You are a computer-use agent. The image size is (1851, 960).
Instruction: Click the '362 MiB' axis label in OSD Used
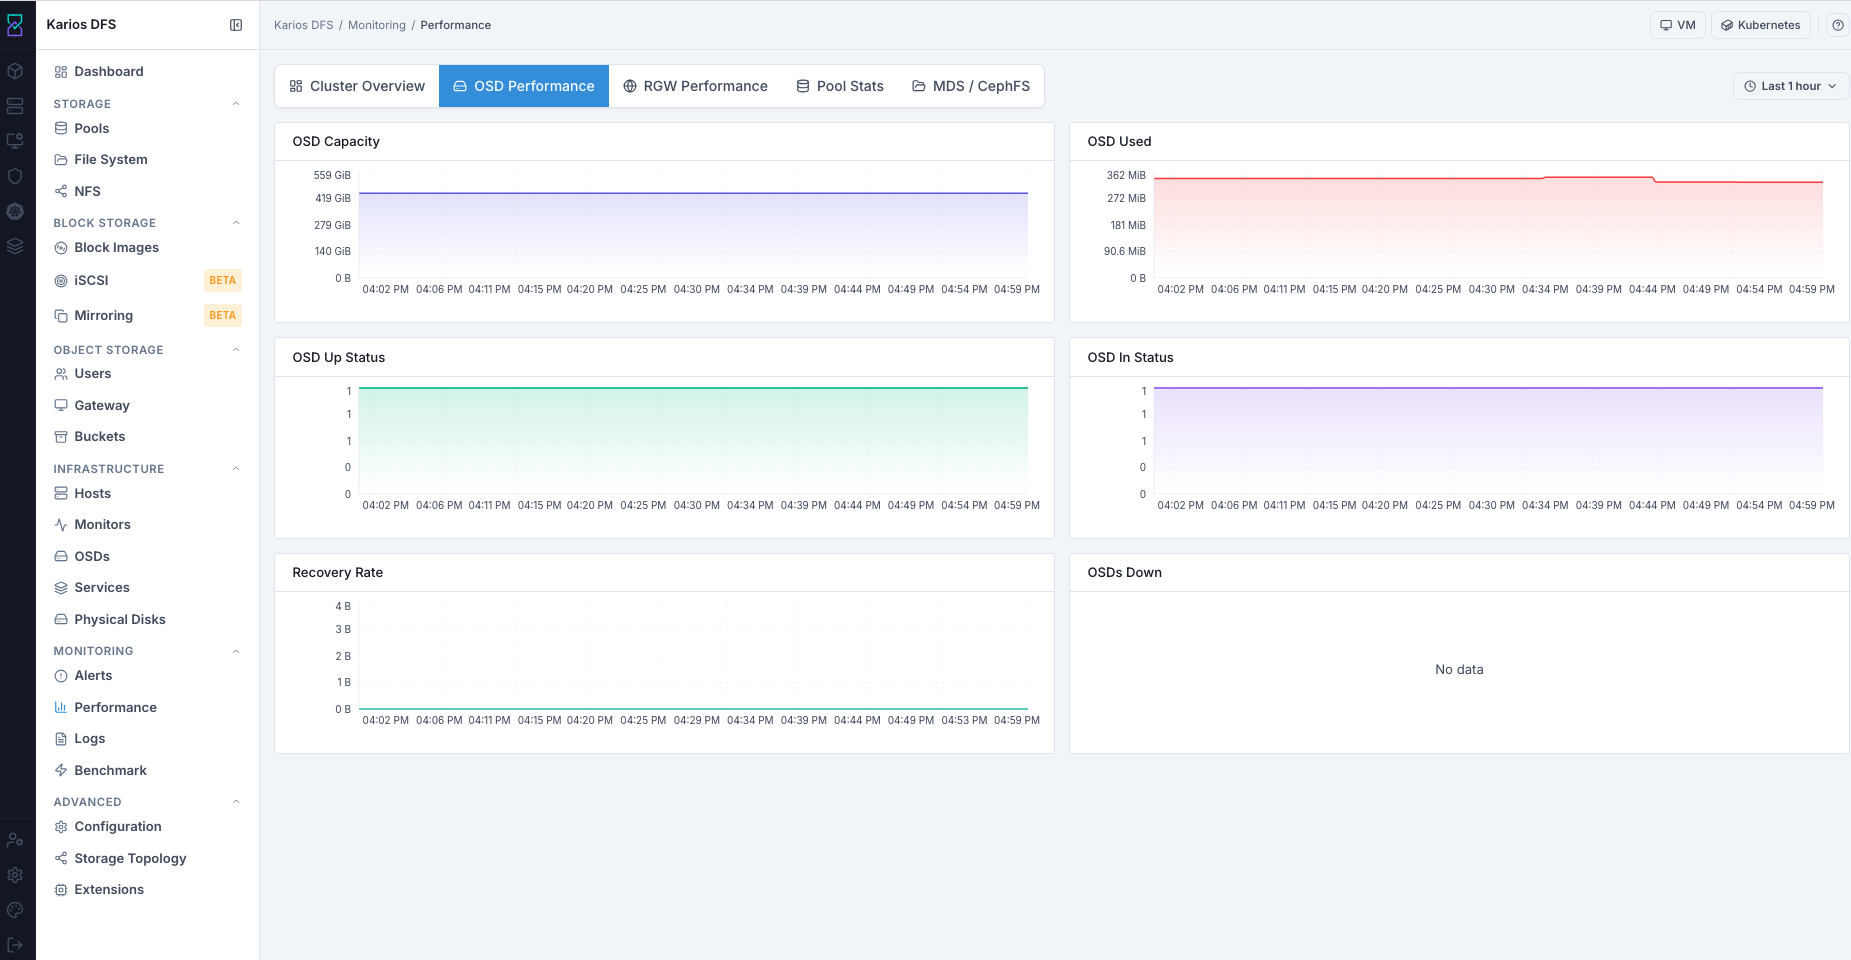coord(1126,176)
